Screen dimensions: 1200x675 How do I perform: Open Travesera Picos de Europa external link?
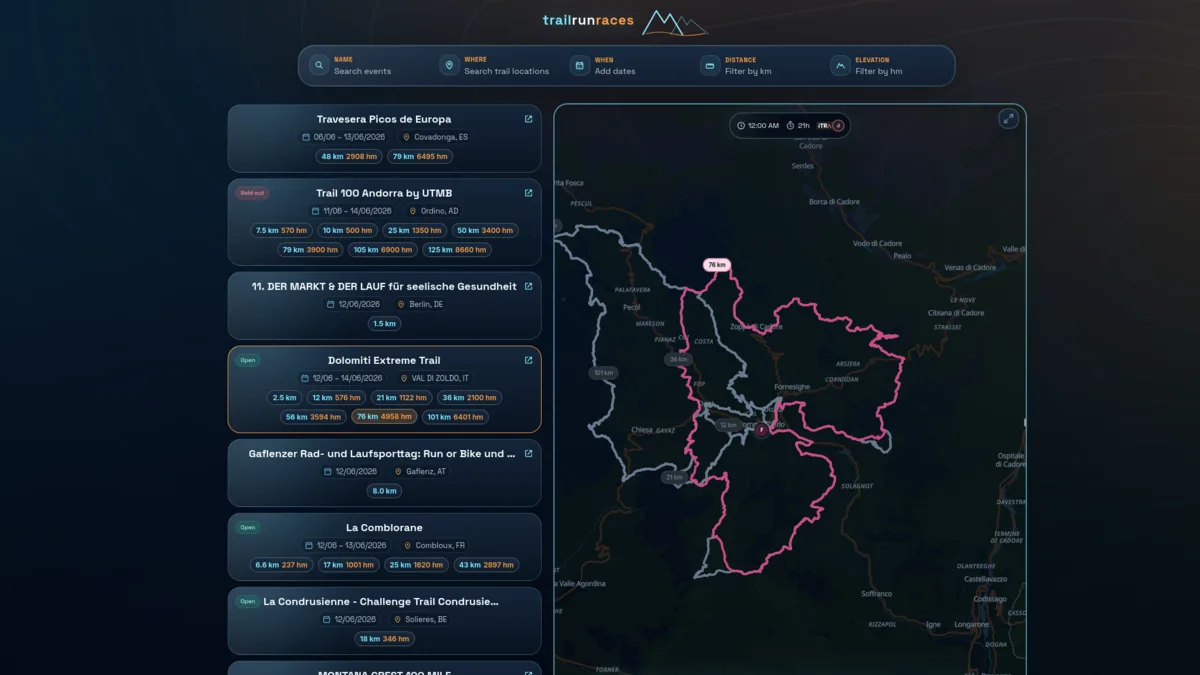point(528,119)
